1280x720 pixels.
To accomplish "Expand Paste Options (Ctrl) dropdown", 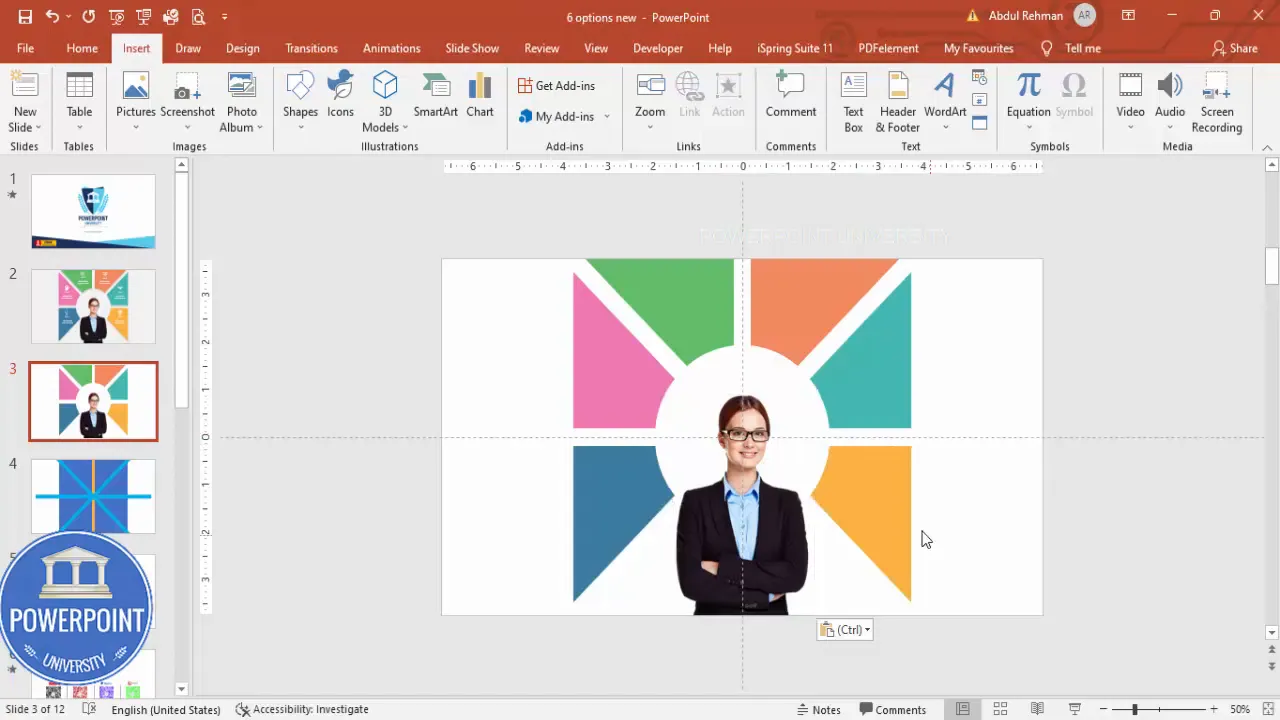I will click(x=867, y=630).
